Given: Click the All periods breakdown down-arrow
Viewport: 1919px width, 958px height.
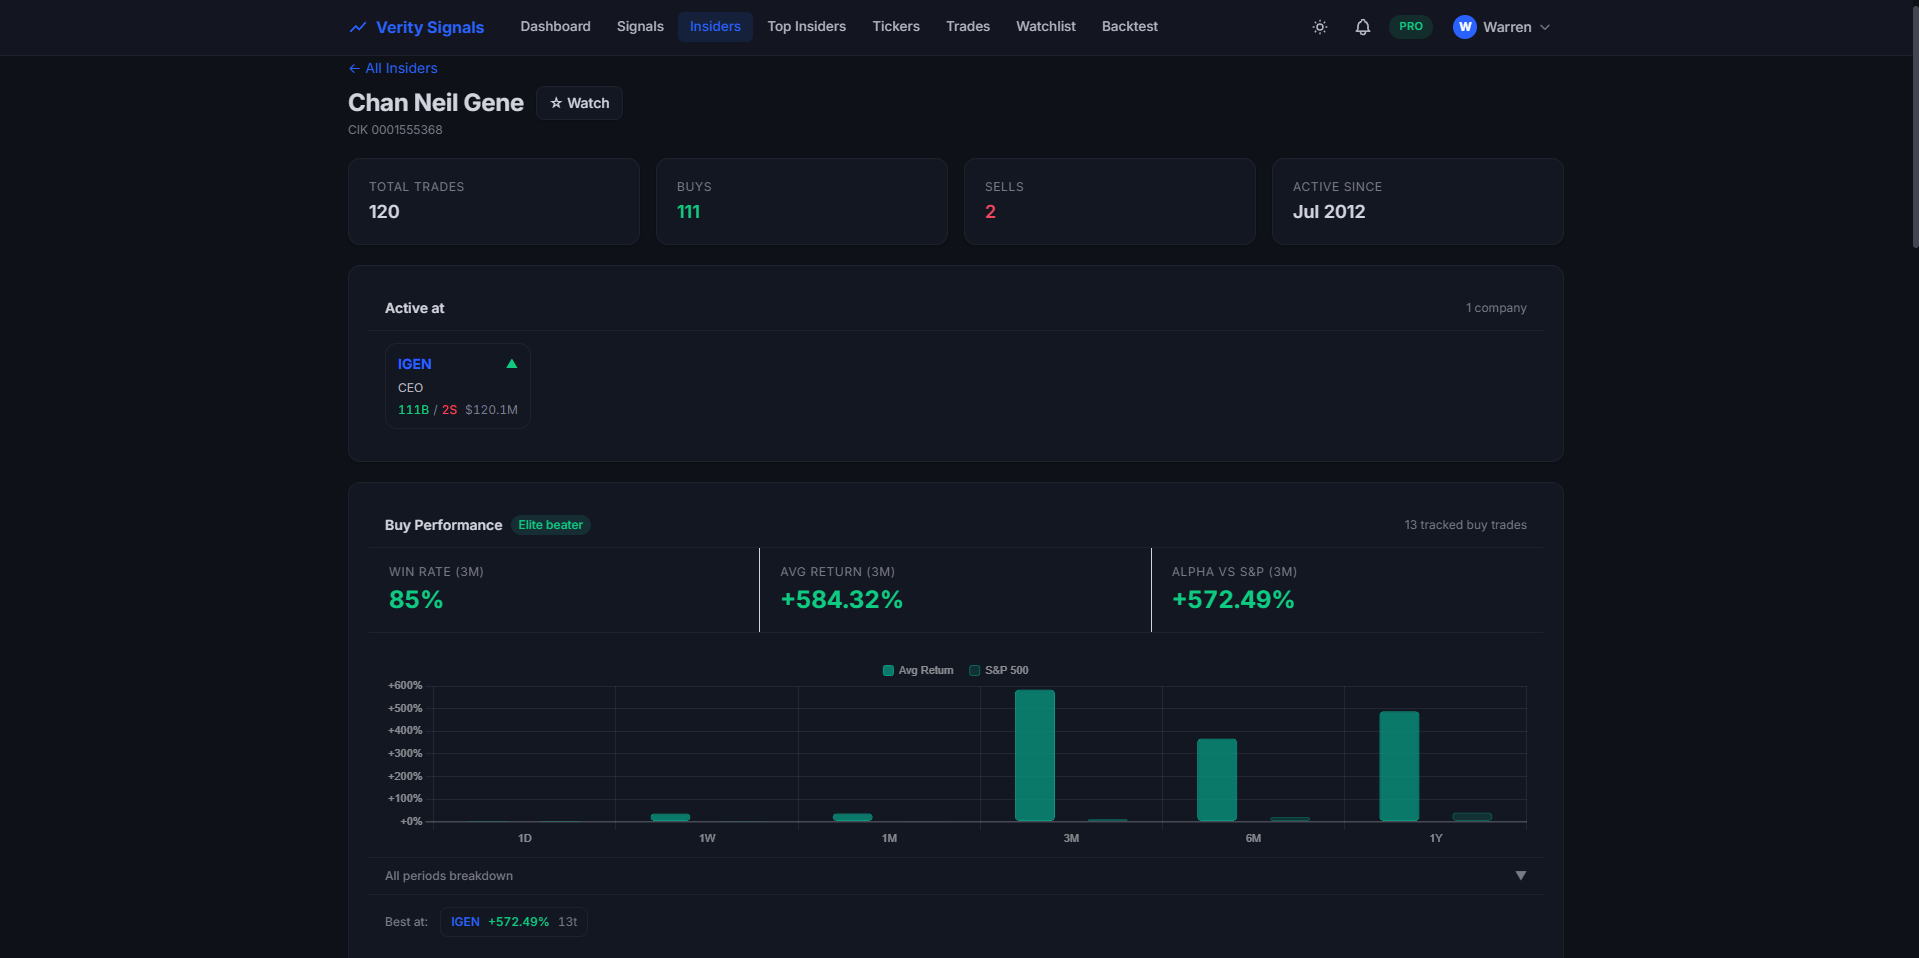Looking at the screenshot, I should point(1521,876).
